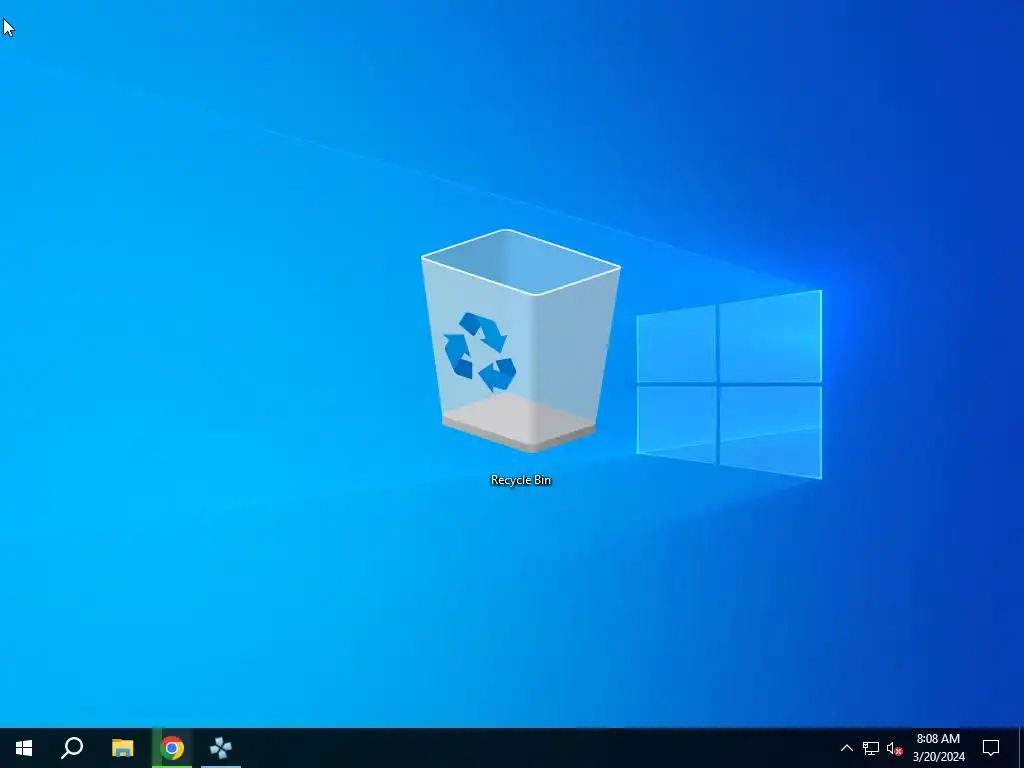Open the Action Center notifications icon
1024x768 pixels.
[x=991, y=748]
